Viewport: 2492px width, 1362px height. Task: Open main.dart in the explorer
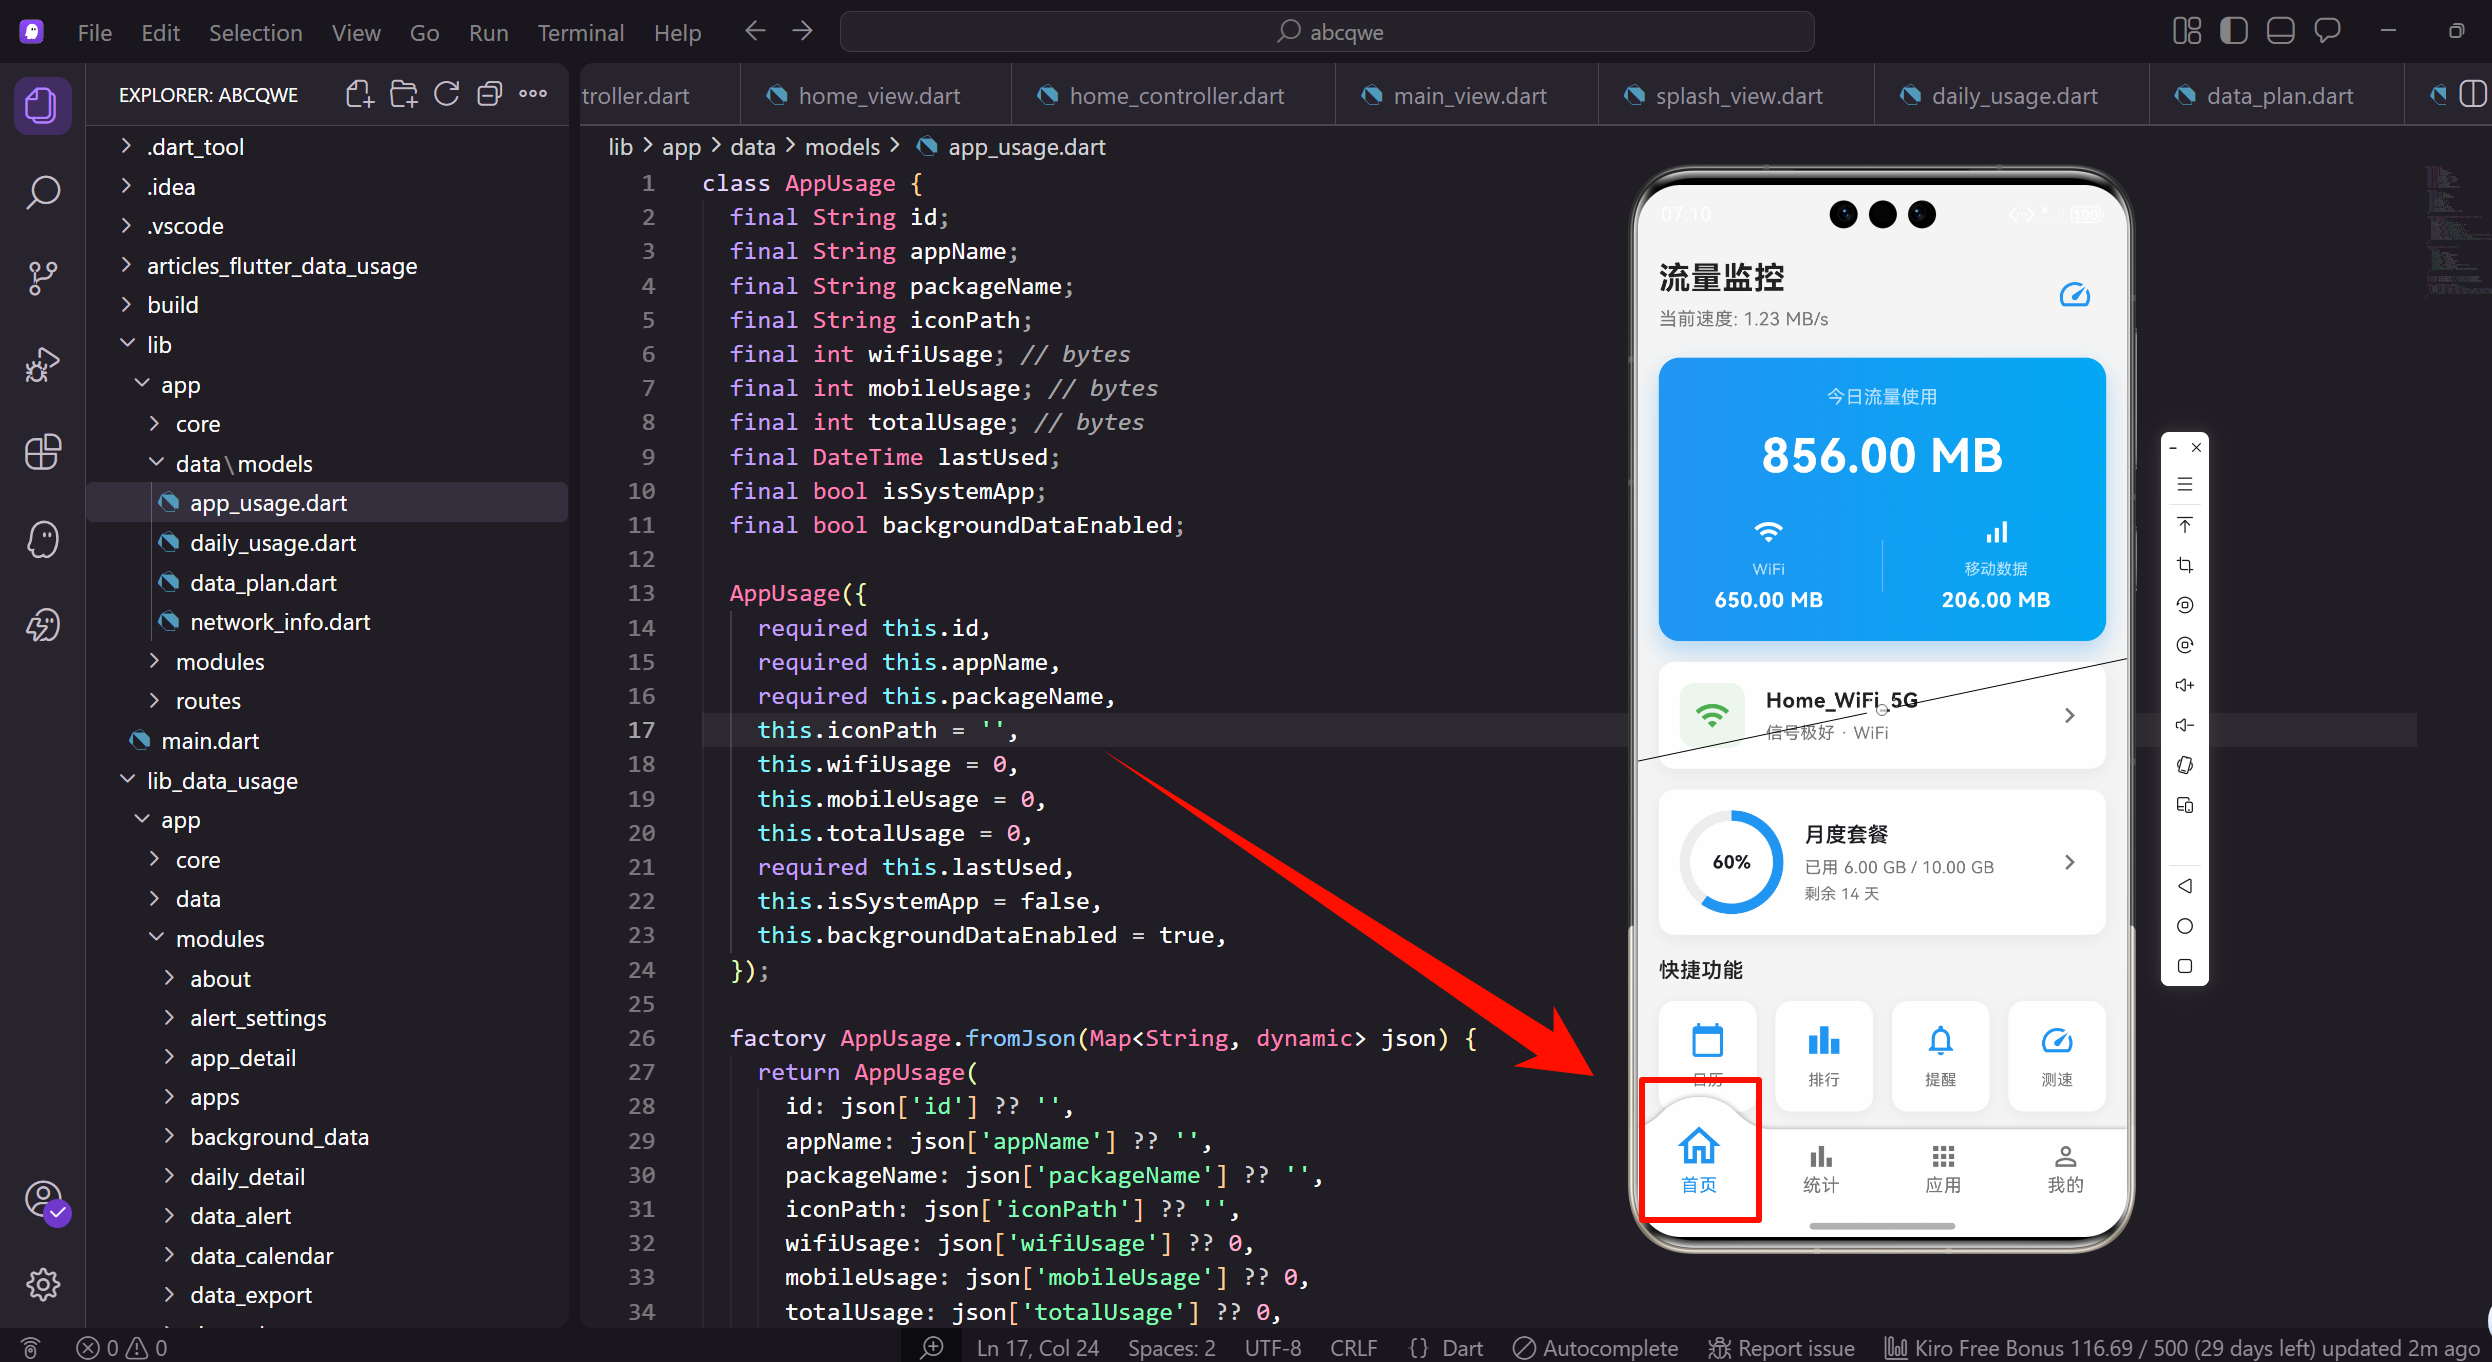pos(326,741)
